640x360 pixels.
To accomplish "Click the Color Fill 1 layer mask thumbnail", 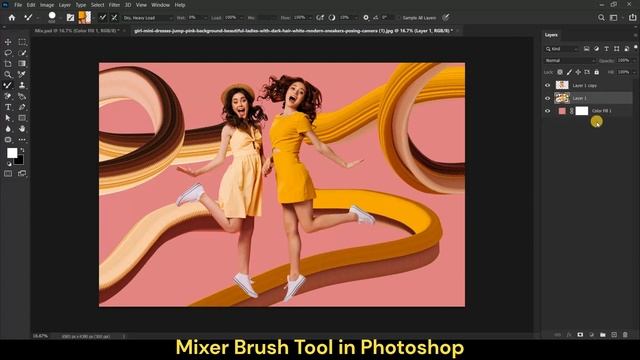I will pyautogui.click(x=582, y=111).
